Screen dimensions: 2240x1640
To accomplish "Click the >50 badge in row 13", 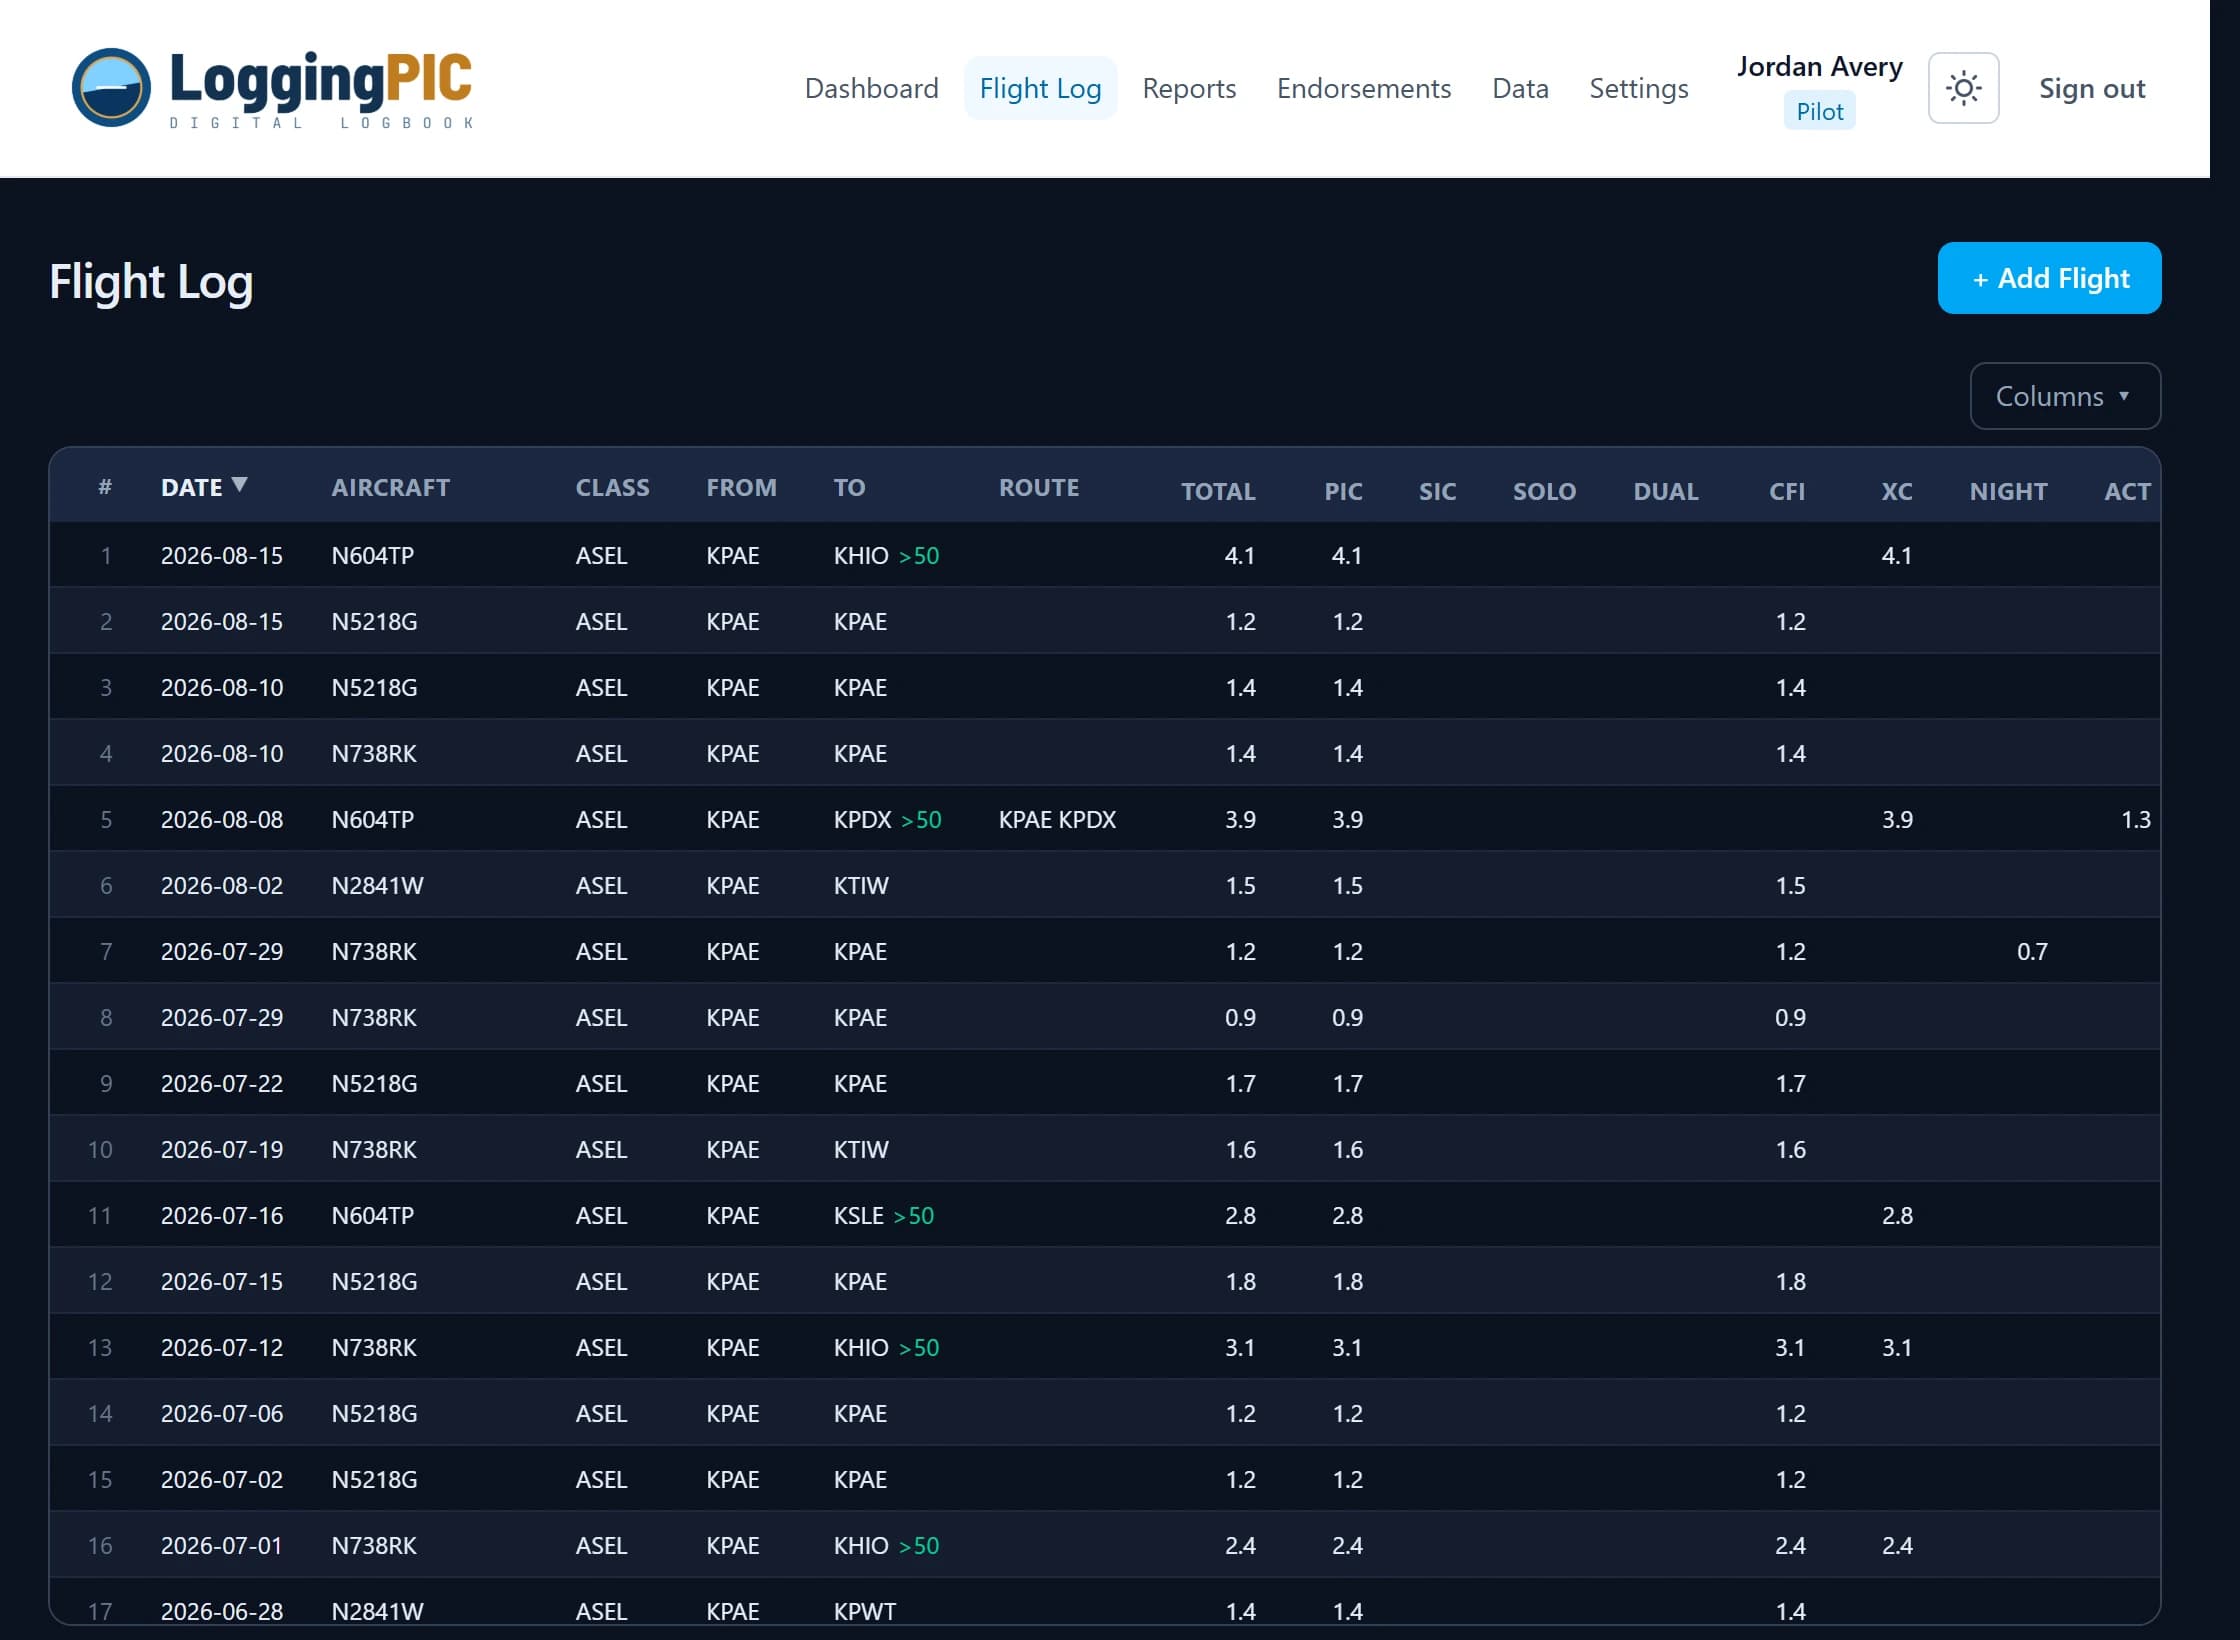I will tap(919, 1347).
